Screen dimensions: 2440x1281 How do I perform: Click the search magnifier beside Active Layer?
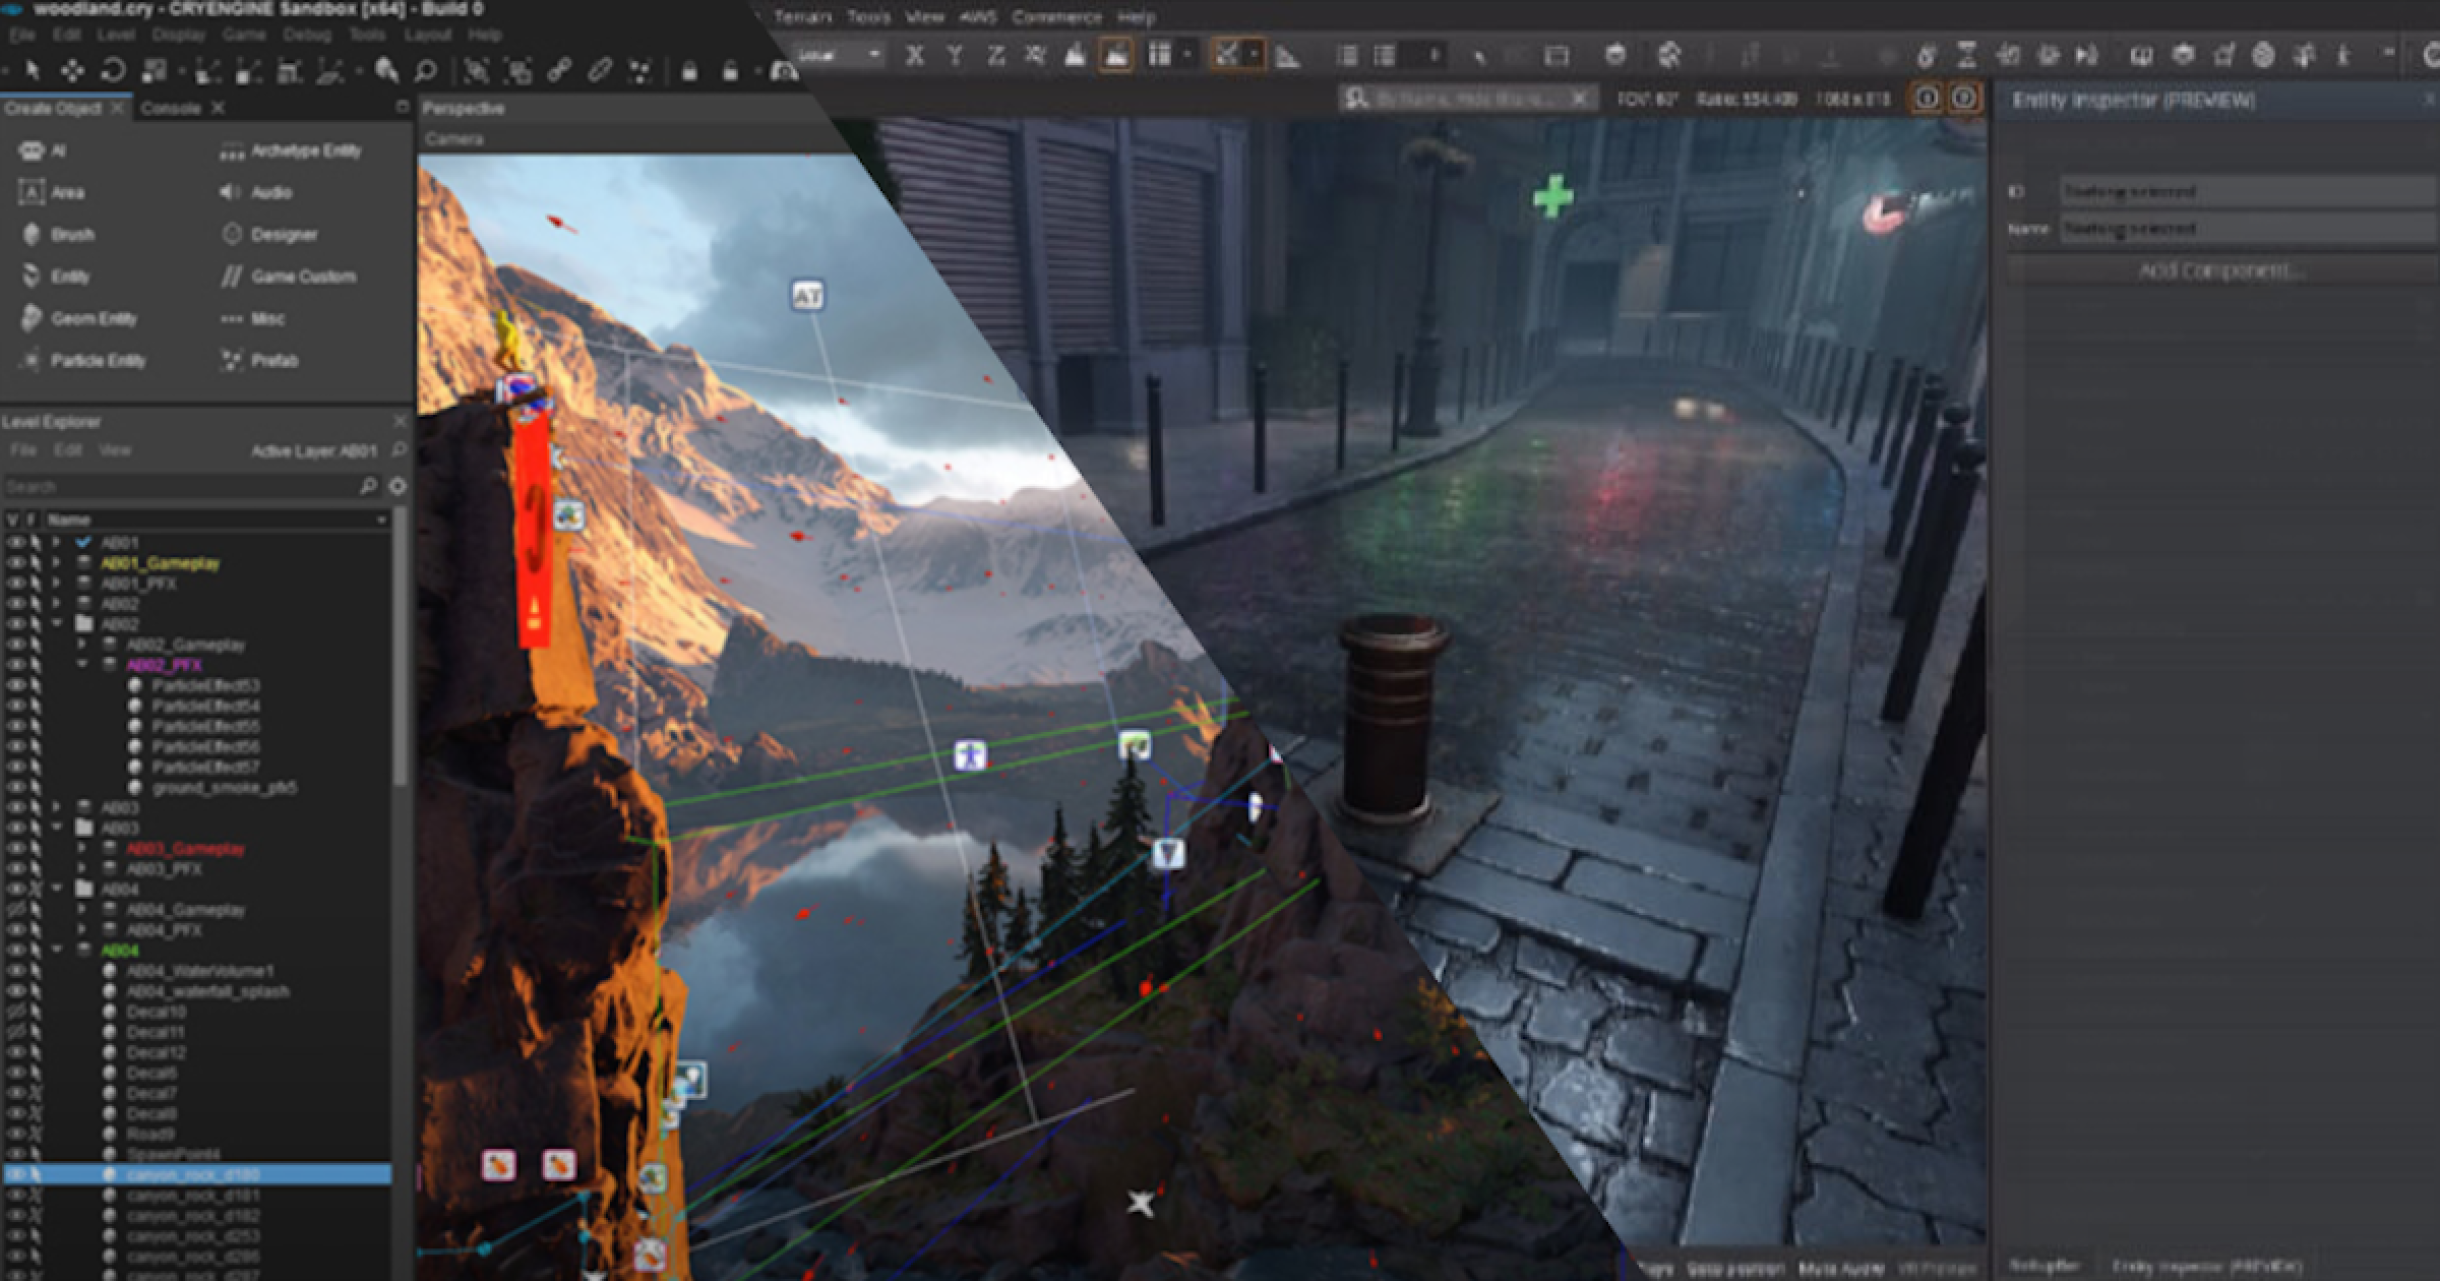click(399, 451)
